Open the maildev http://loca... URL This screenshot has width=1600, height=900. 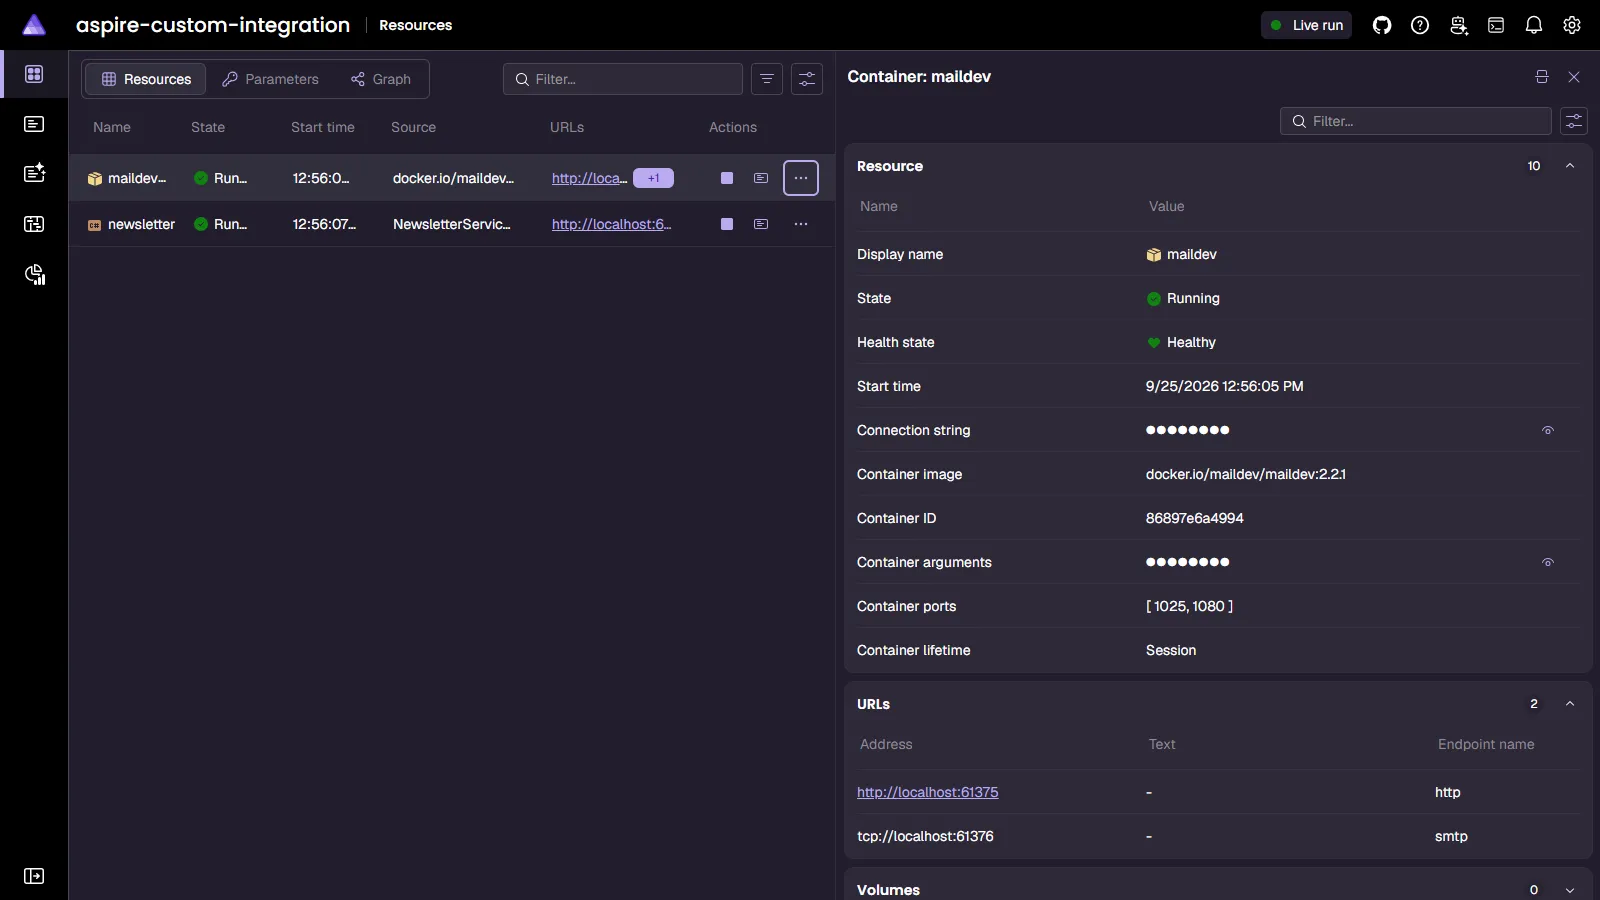coord(589,178)
